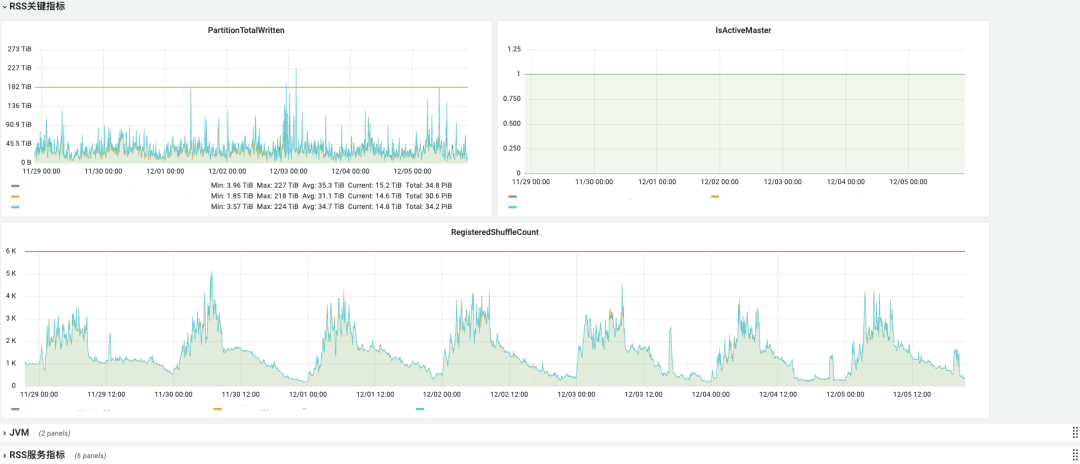
Task: Click legend value "Current: 14.8 TiB"
Action: pos(375,207)
